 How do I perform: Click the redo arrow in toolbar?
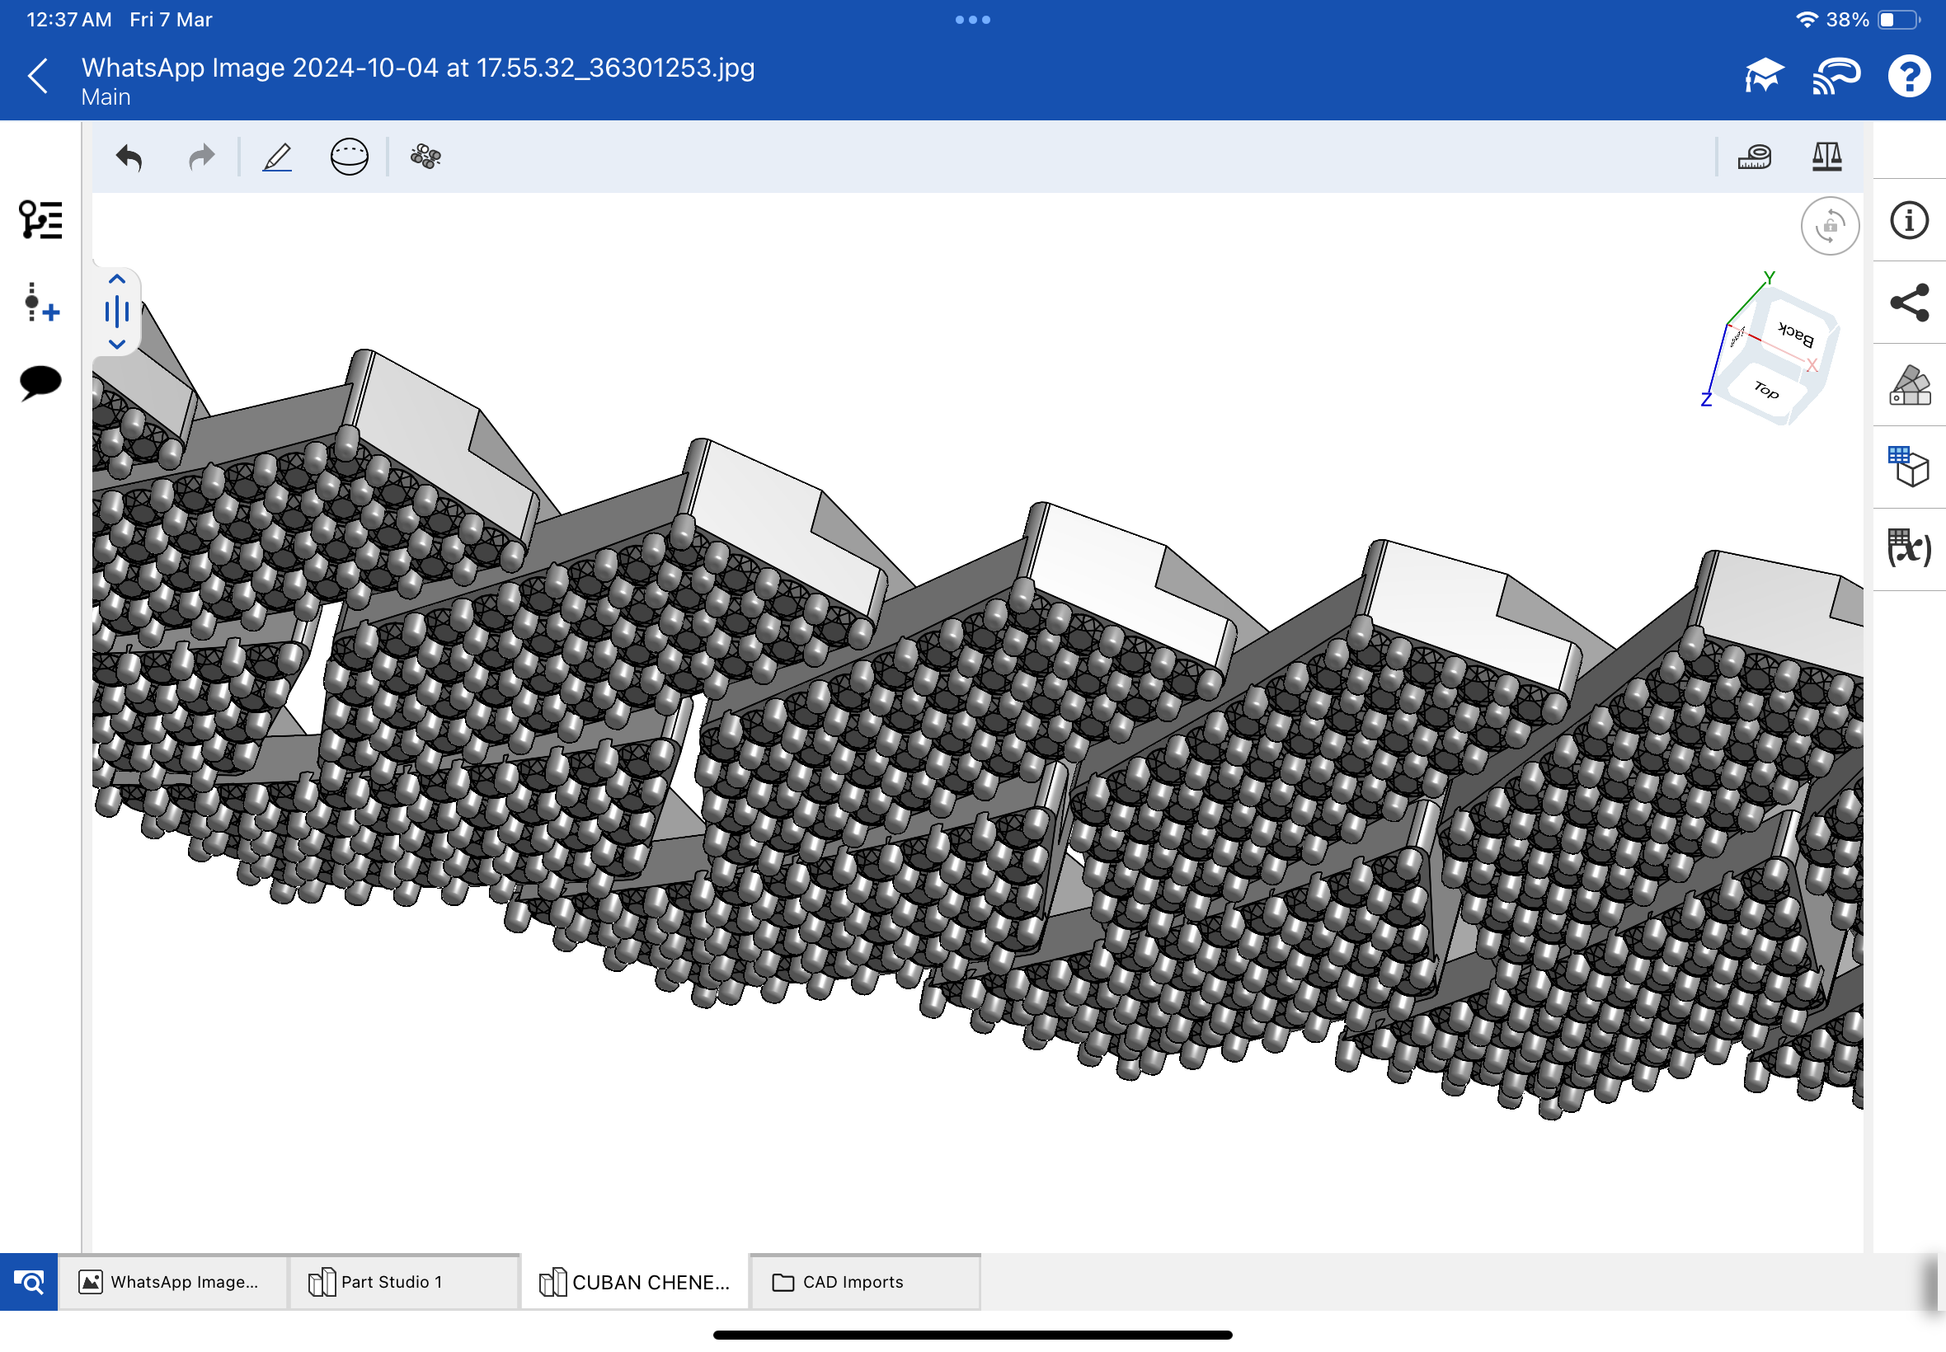click(x=202, y=157)
